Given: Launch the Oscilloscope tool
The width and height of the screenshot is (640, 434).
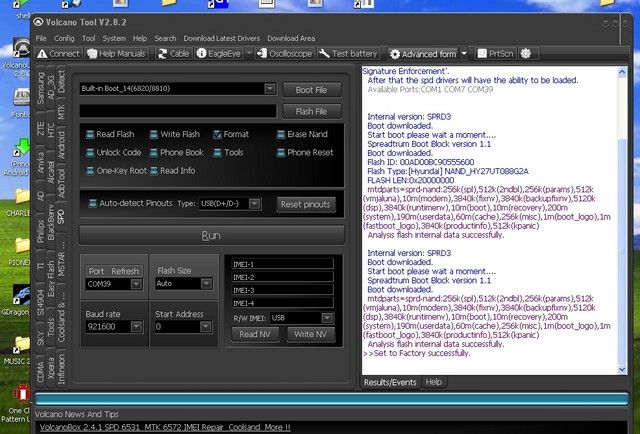Looking at the screenshot, I should pos(284,53).
